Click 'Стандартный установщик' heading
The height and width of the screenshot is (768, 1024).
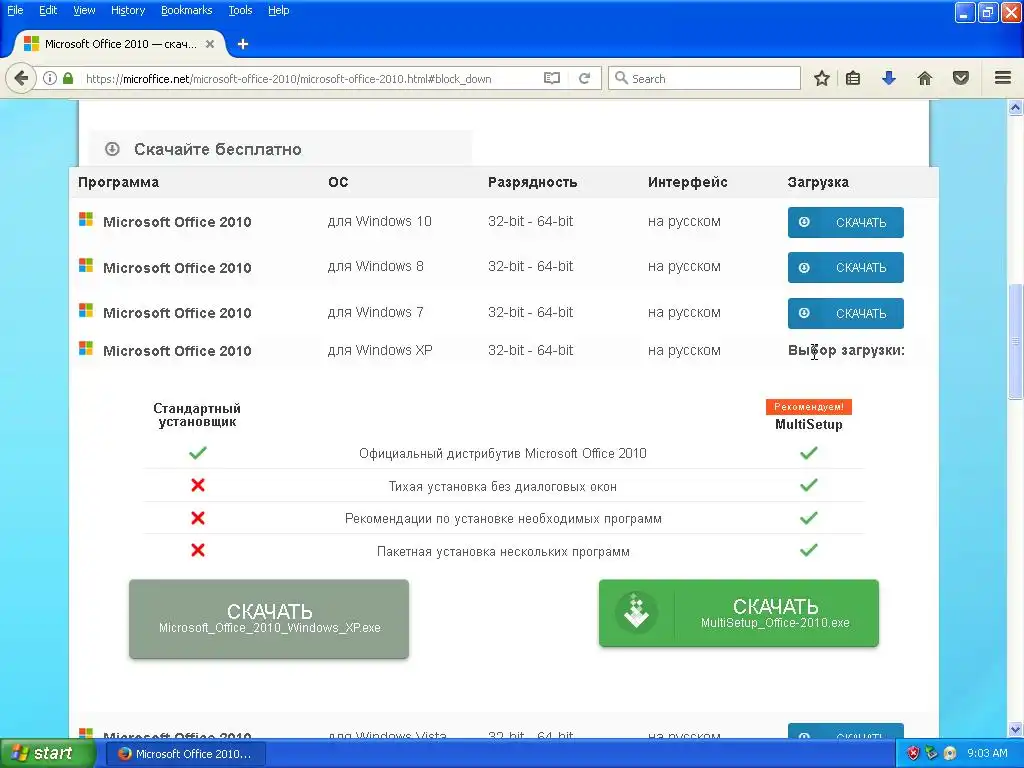(197, 415)
